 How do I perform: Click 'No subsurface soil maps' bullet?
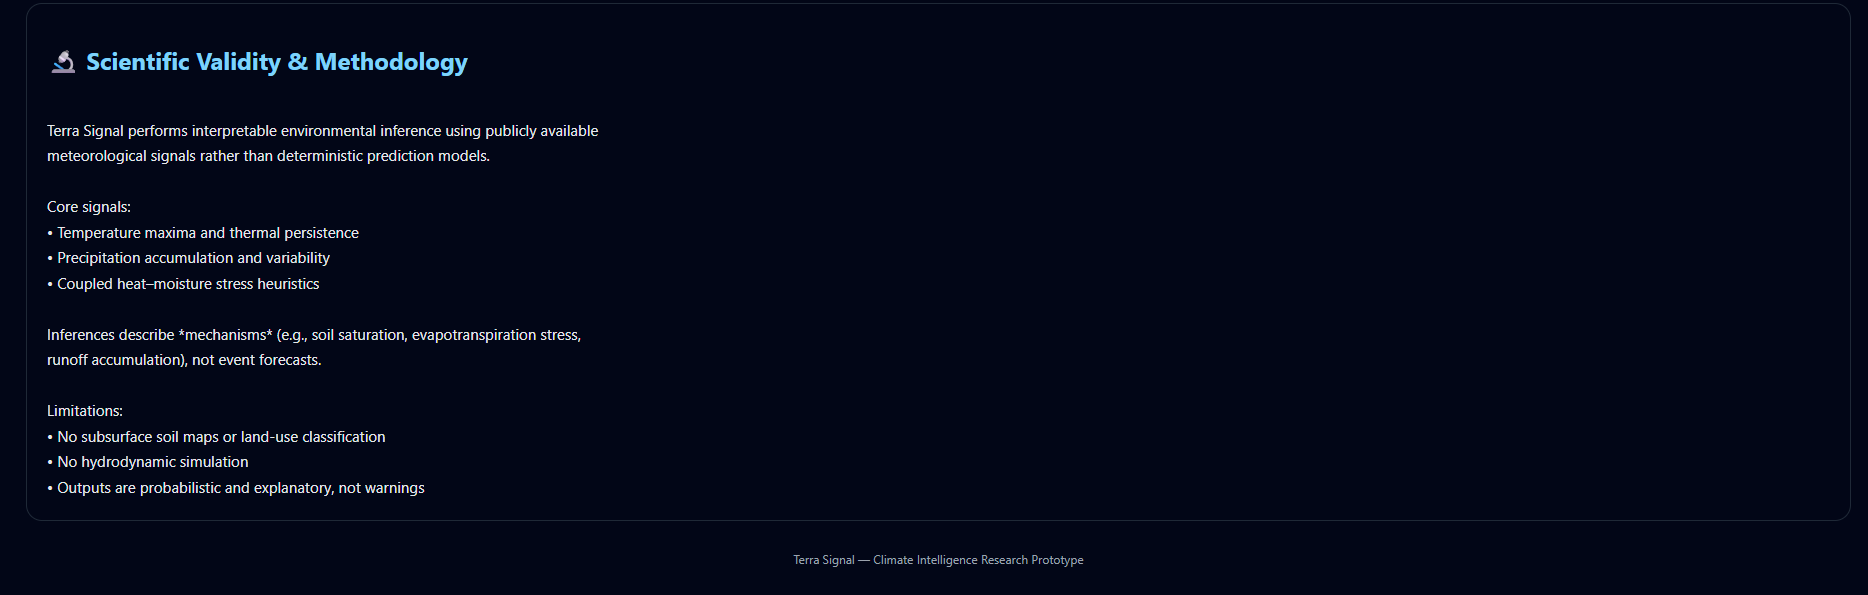pyautogui.click(x=216, y=437)
